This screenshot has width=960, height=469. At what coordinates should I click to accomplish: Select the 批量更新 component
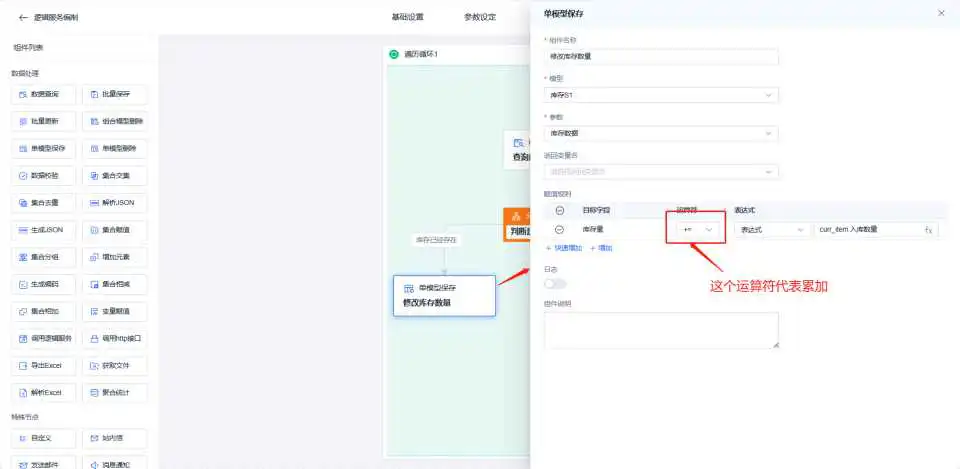pos(43,121)
